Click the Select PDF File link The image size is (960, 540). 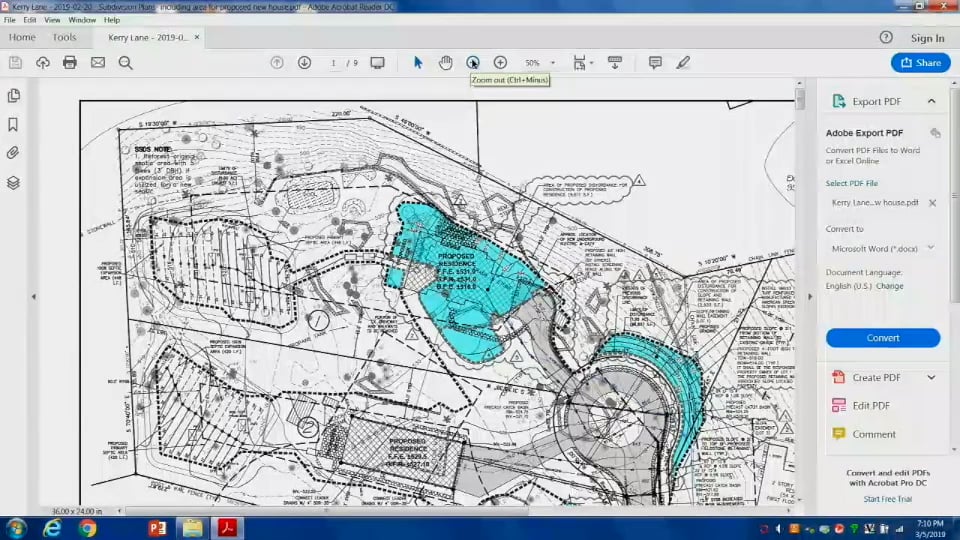coord(851,183)
